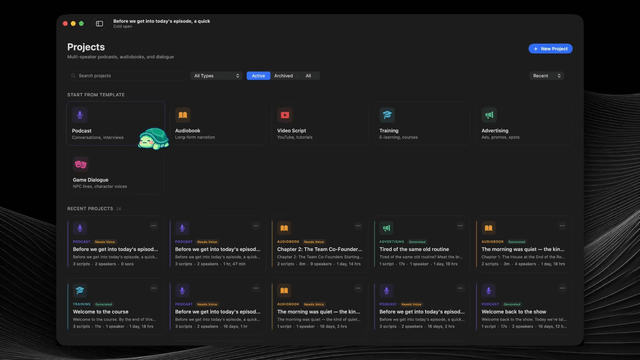Click the Video Script template play icon
The height and width of the screenshot is (360, 640).
click(x=285, y=115)
